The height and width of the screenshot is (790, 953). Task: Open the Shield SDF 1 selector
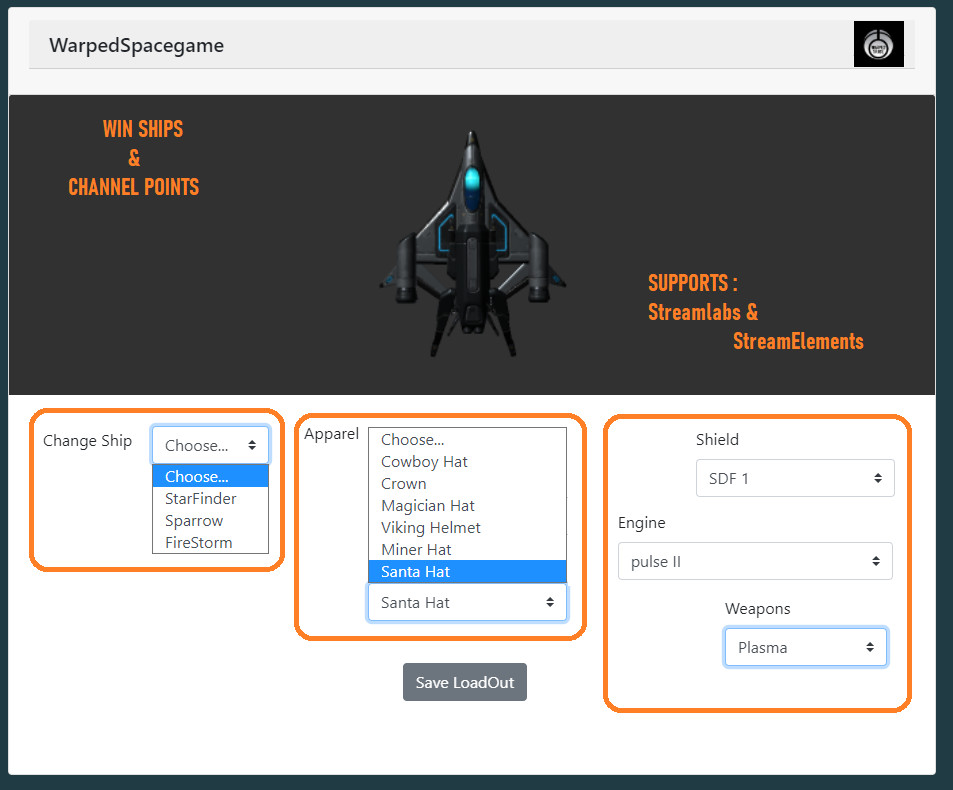pos(795,478)
